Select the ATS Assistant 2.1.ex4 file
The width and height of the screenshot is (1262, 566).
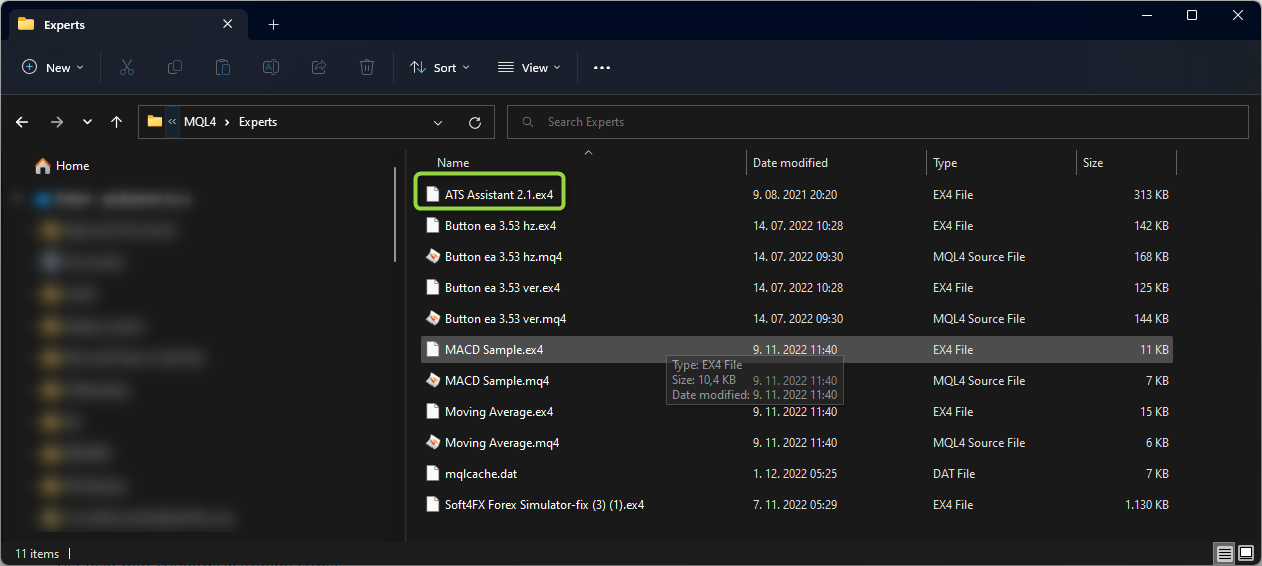tap(498, 195)
